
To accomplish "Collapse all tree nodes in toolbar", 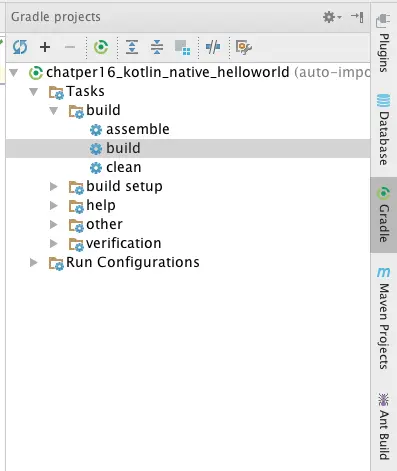I will coord(157,47).
